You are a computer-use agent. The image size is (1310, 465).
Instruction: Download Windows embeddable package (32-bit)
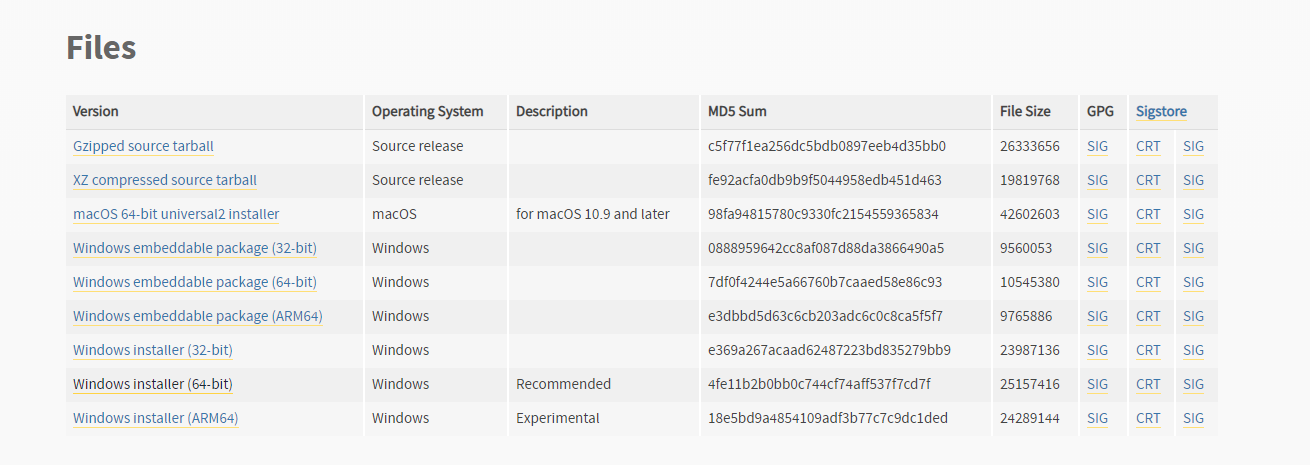click(195, 248)
